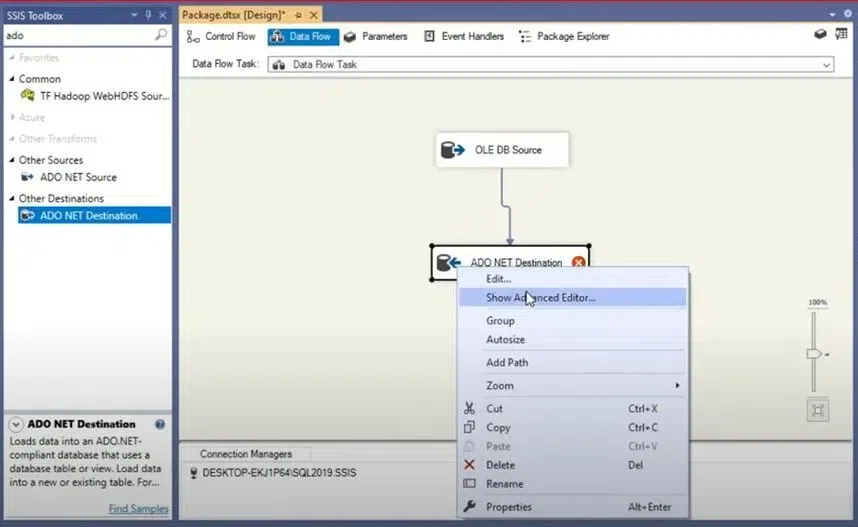Viewport: 858px width, 527px height.
Task: Select the DESKTOP-EKJ1P64\SQL2019.SSIS connection
Action: point(273,473)
